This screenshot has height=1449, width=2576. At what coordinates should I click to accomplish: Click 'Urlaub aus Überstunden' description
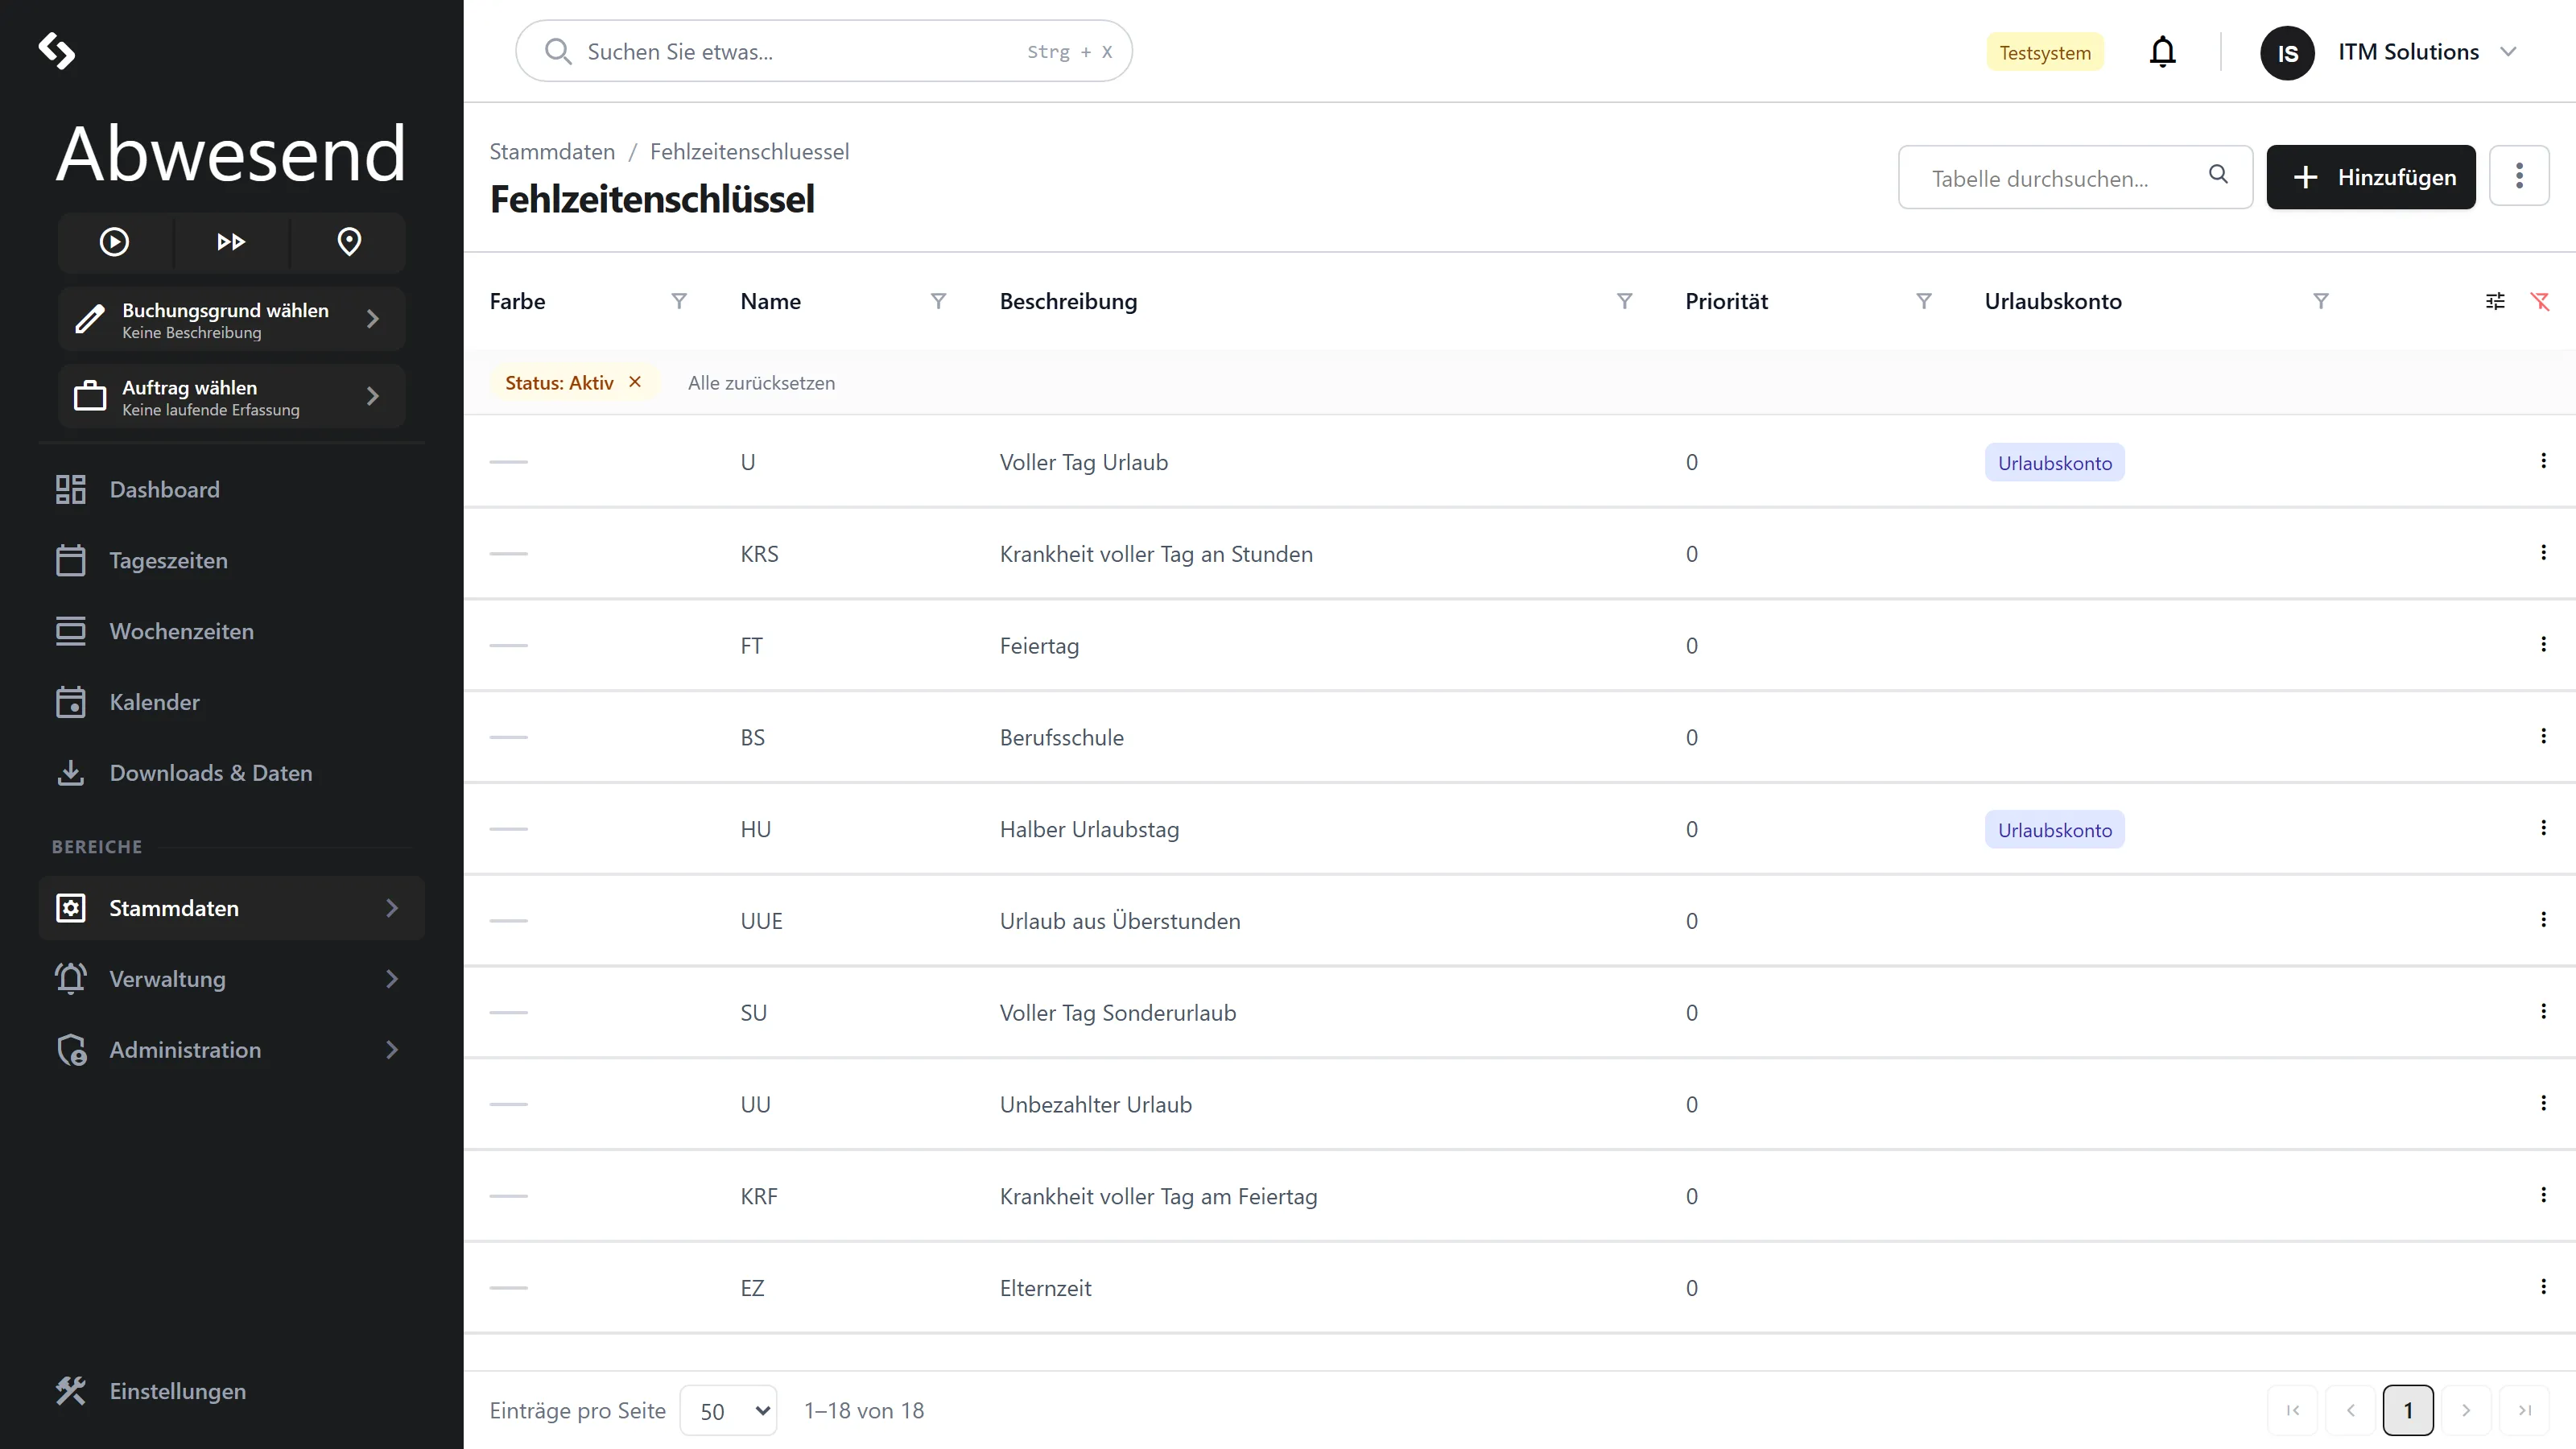click(x=1120, y=921)
